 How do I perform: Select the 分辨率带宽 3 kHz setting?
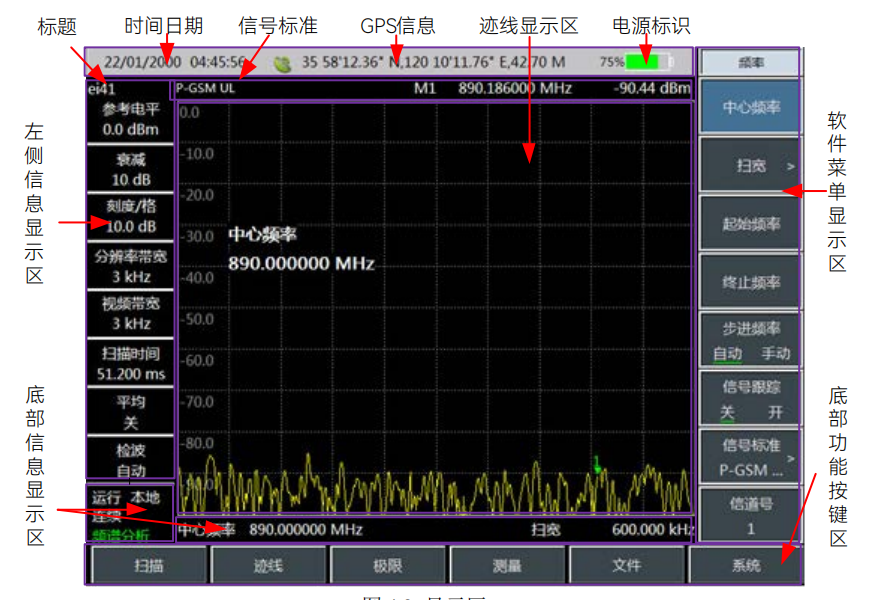(130, 266)
